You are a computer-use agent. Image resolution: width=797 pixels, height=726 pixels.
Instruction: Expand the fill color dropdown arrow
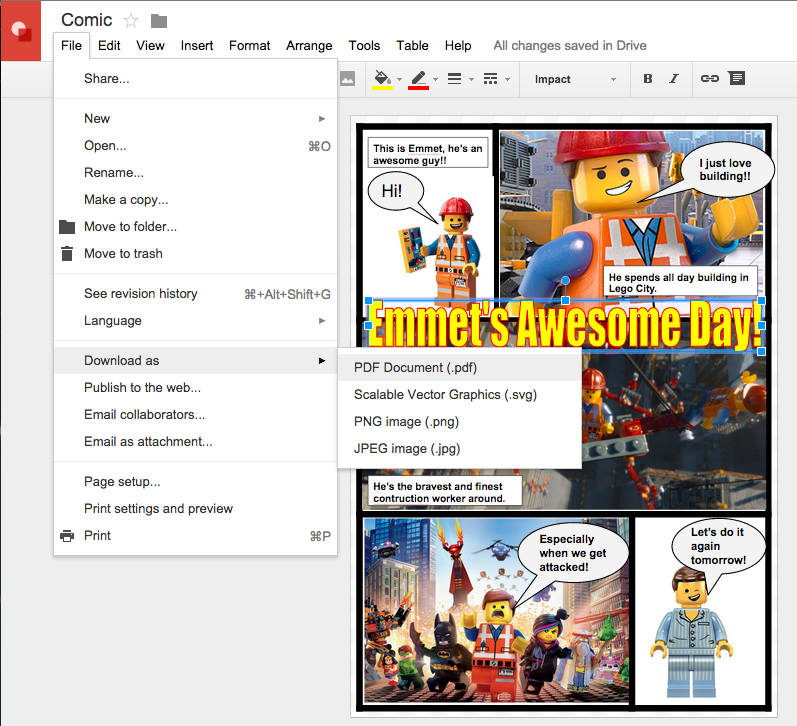point(400,79)
